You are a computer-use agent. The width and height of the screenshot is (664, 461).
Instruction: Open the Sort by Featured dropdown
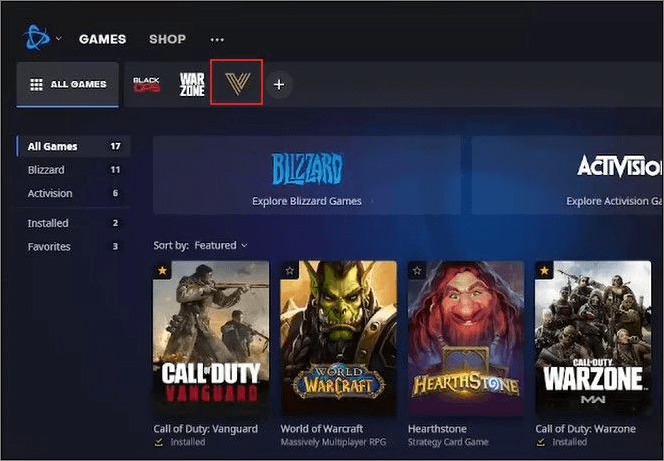[220, 245]
